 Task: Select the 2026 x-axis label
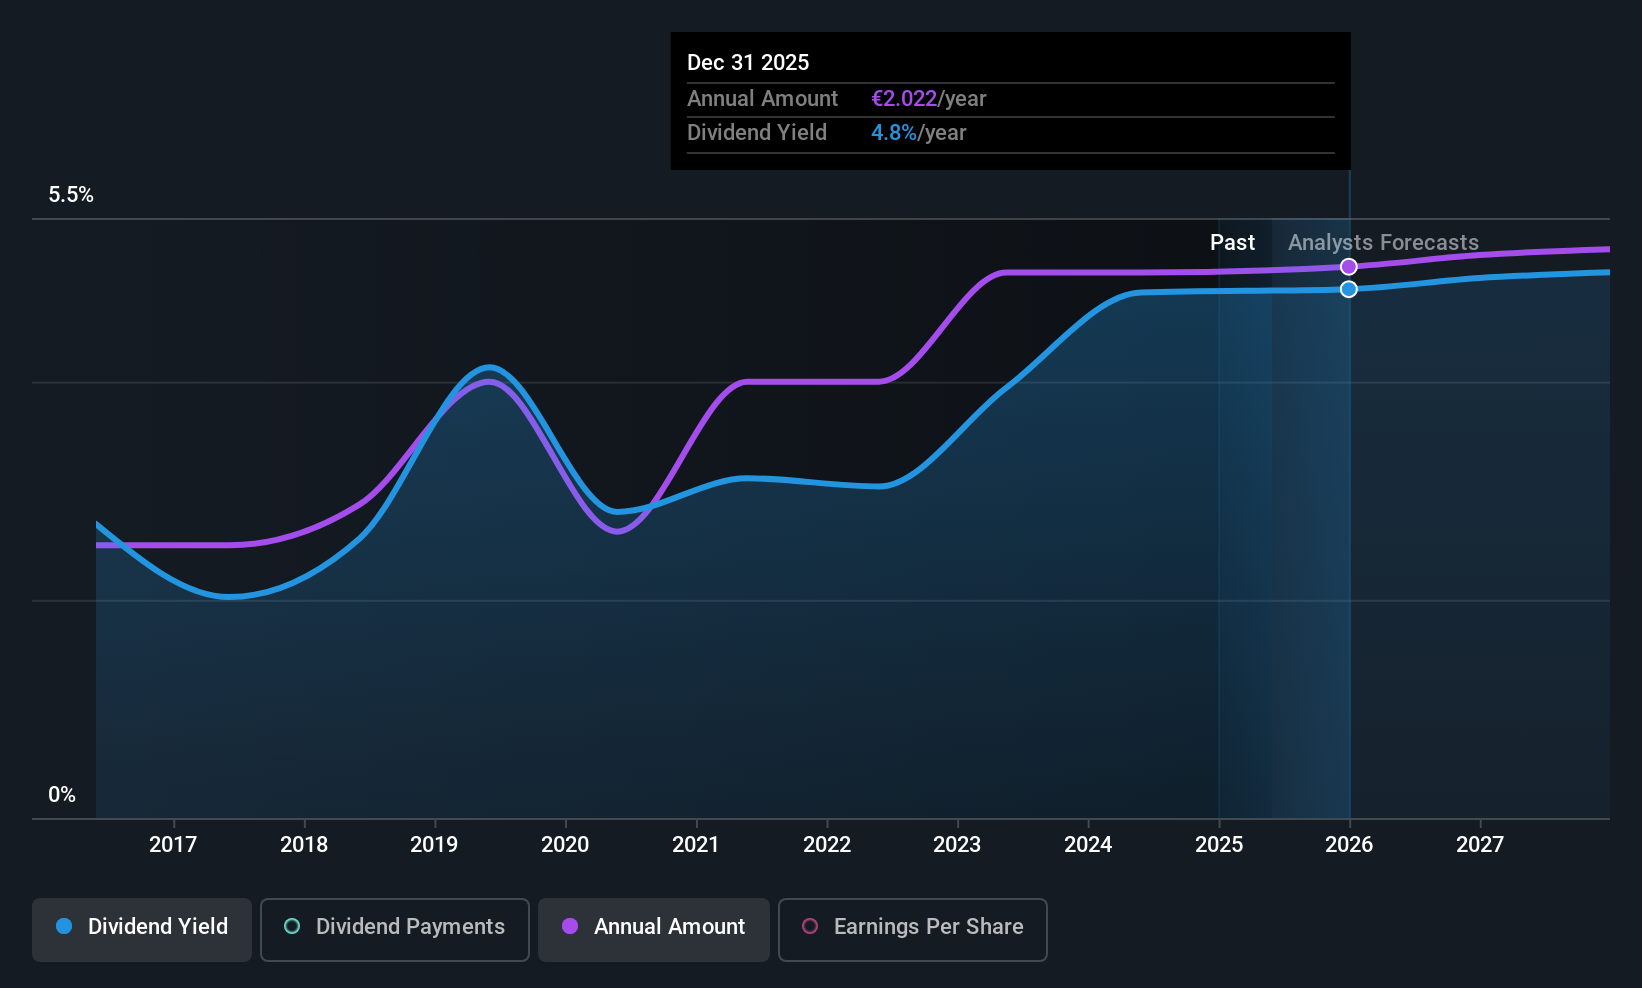[x=1349, y=845]
